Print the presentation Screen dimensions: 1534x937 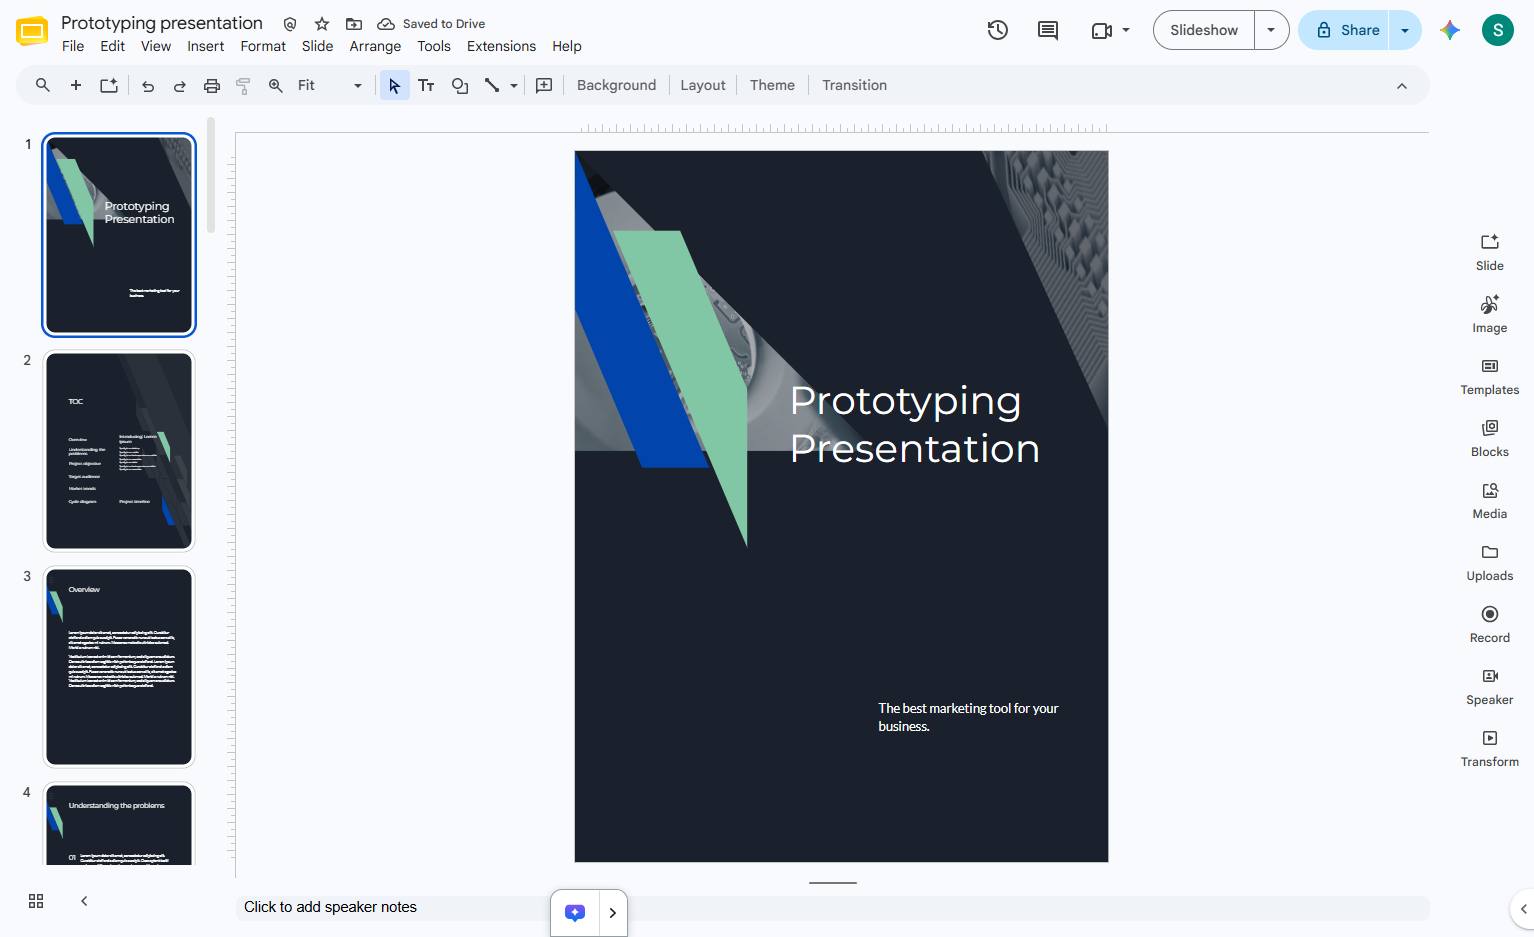(212, 86)
